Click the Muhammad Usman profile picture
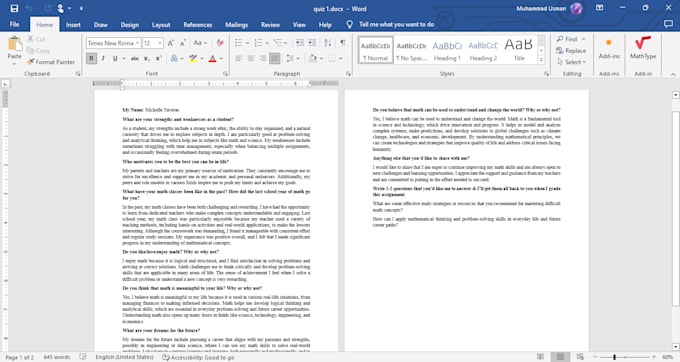The width and height of the screenshot is (680, 362). click(x=576, y=8)
